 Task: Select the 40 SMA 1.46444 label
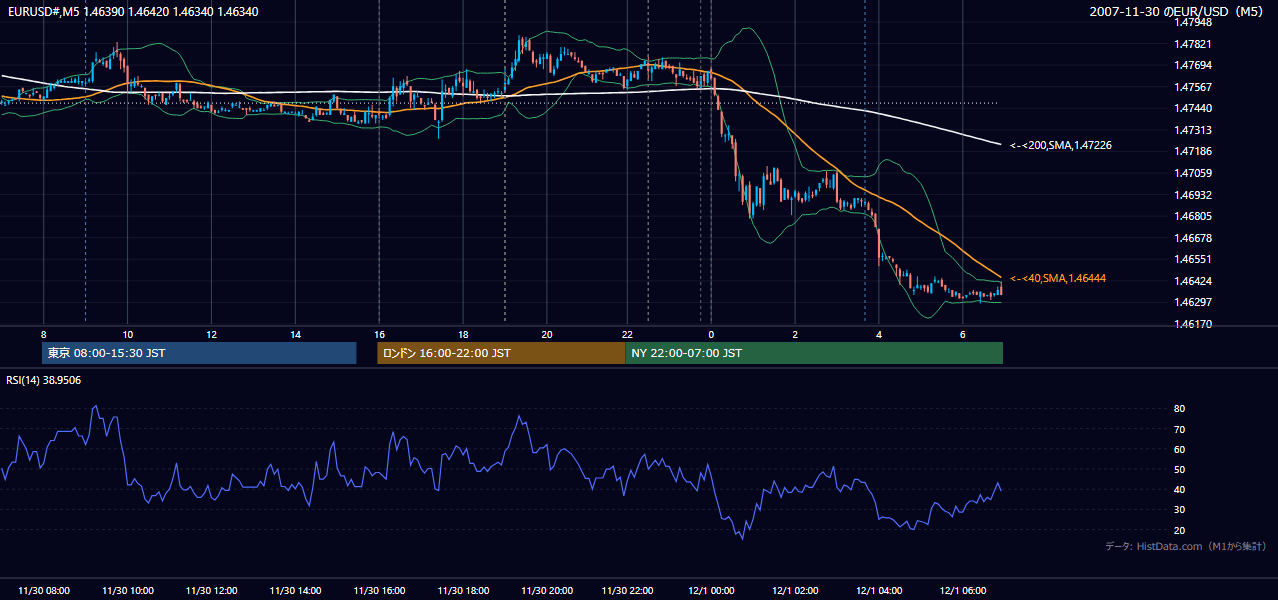click(1058, 278)
